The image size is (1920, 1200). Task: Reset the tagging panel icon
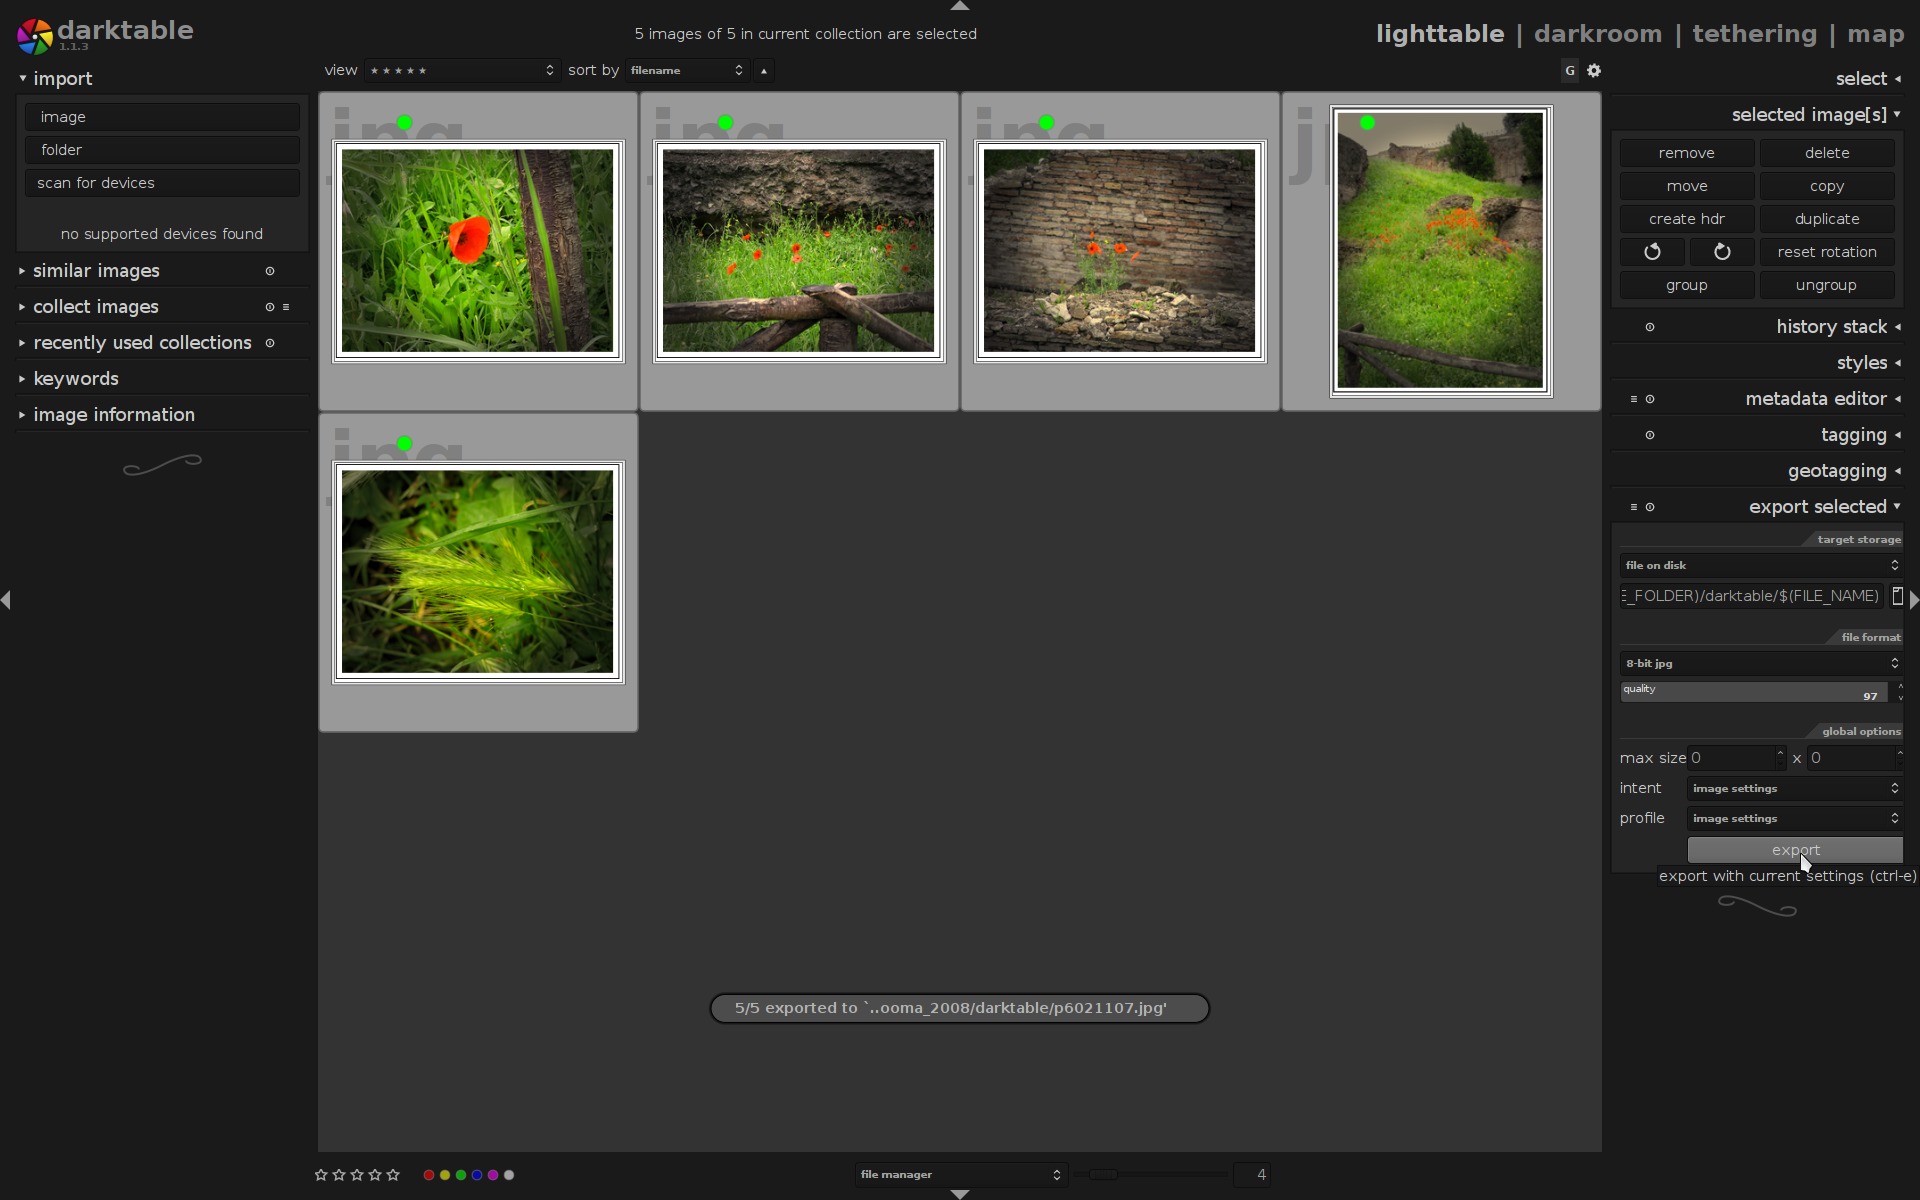coord(1650,435)
